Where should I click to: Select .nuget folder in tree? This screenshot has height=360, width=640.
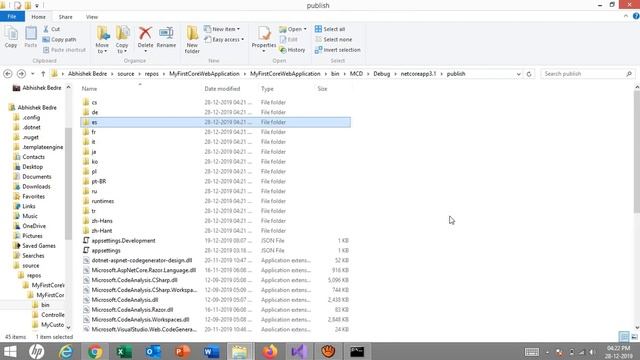tap(31, 137)
